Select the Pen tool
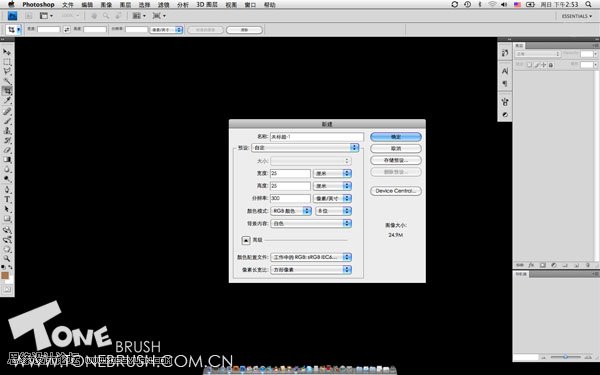Screen dimensions: 600x375 (x=7, y=190)
